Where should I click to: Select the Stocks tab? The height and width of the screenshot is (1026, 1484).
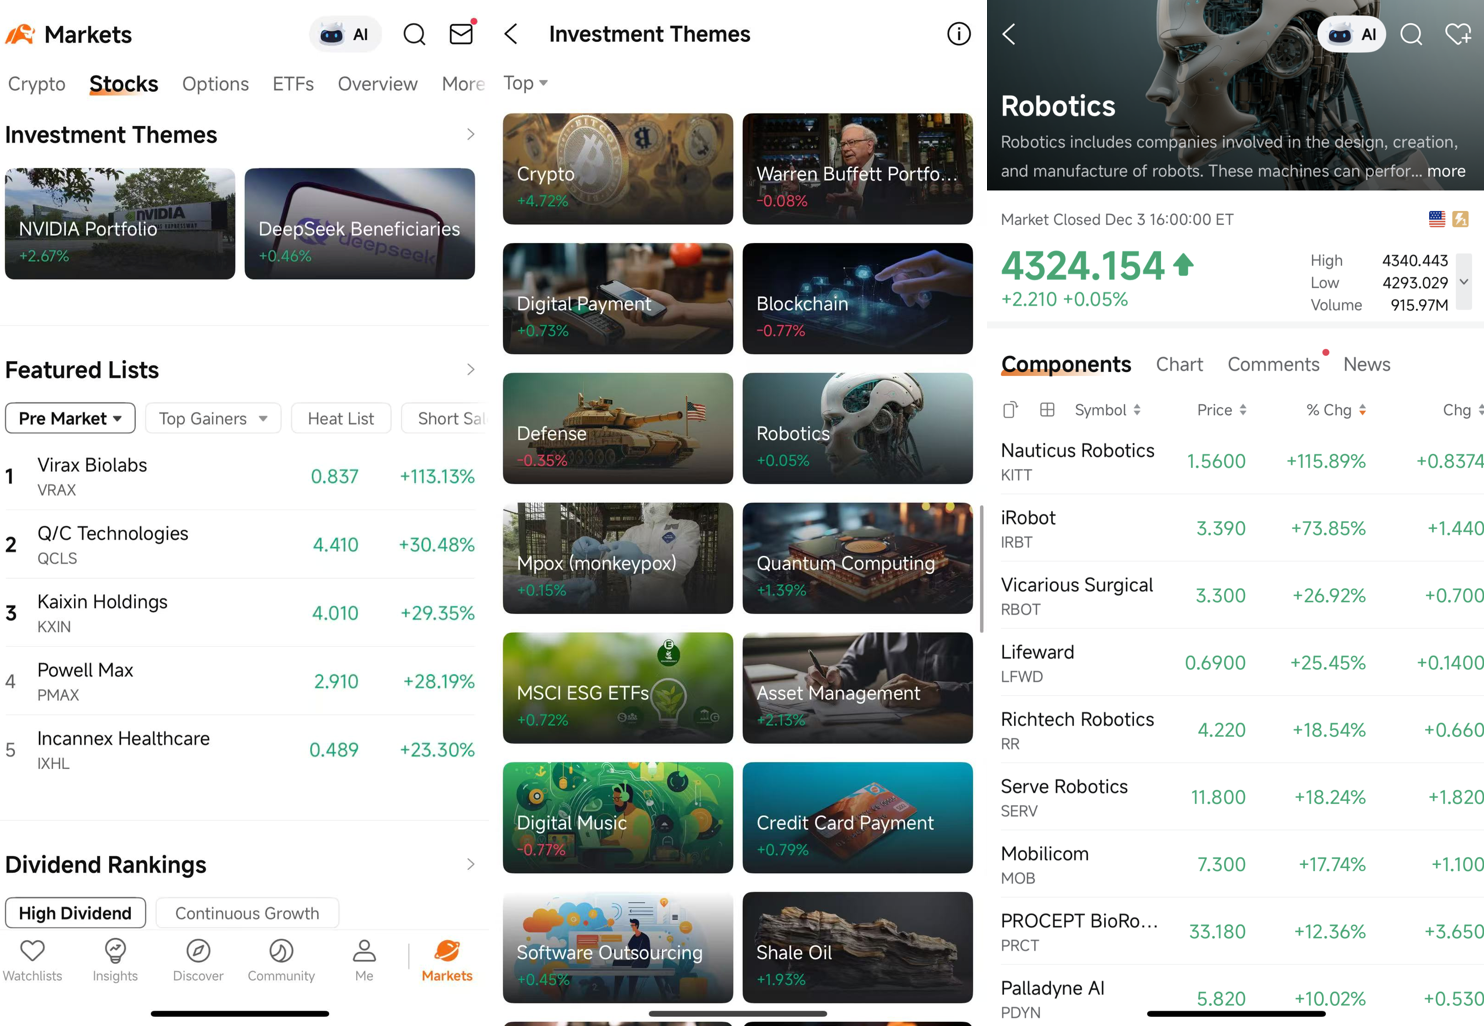point(124,84)
